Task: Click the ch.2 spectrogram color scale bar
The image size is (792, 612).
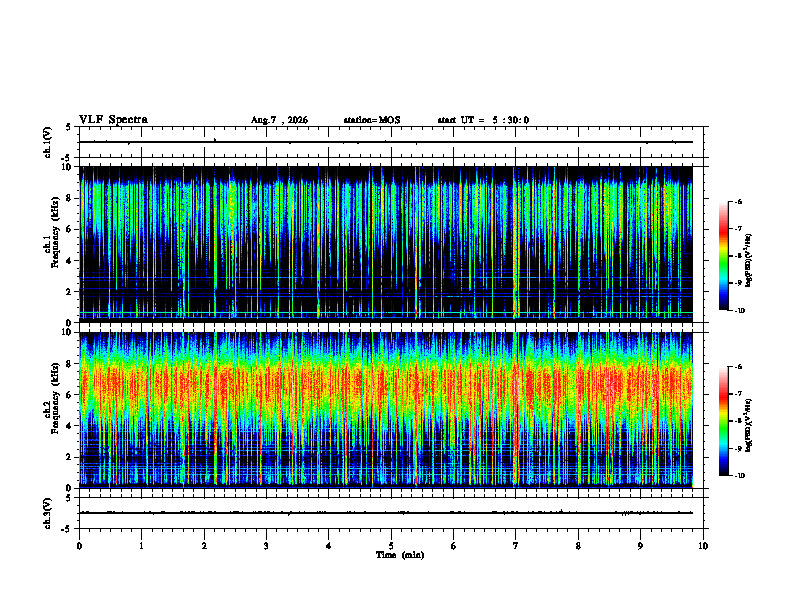Action: pyautogui.click(x=723, y=421)
